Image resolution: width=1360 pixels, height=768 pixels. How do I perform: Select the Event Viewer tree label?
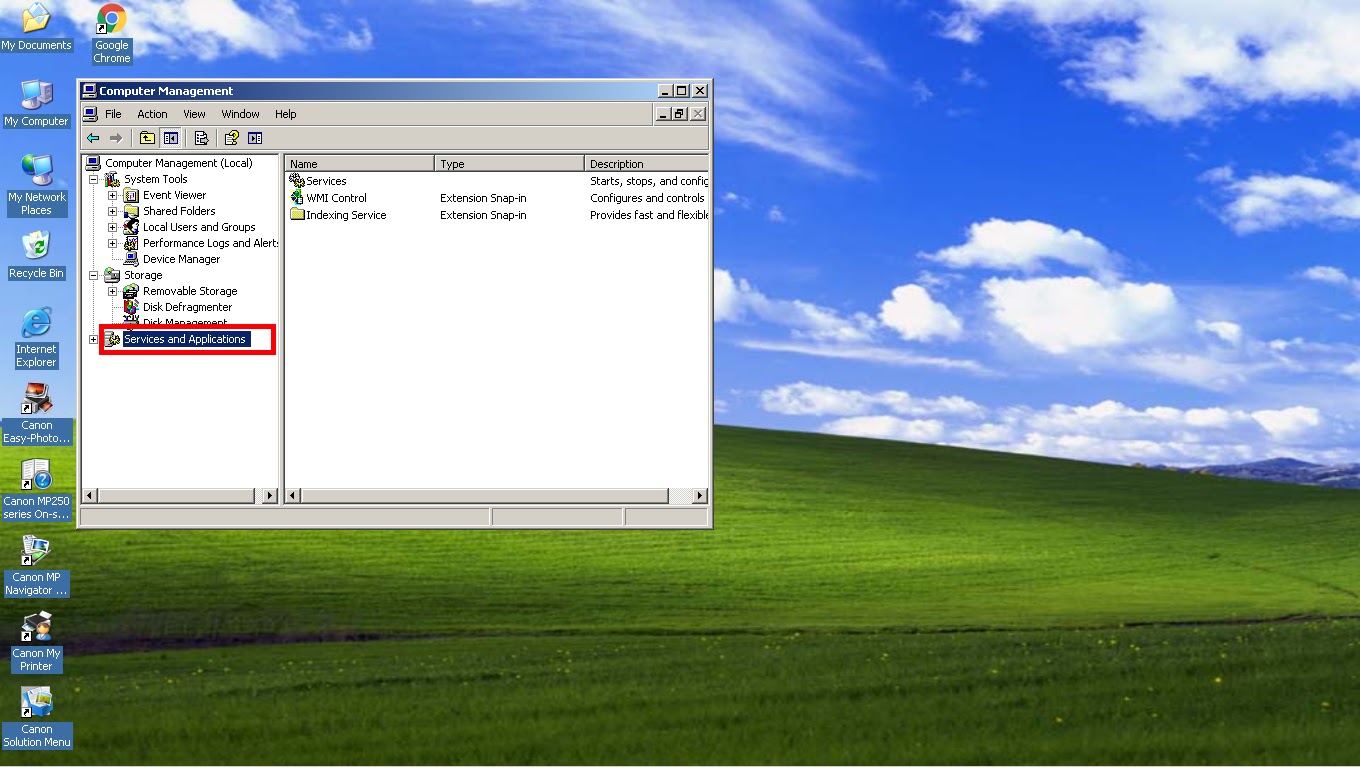point(174,195)
